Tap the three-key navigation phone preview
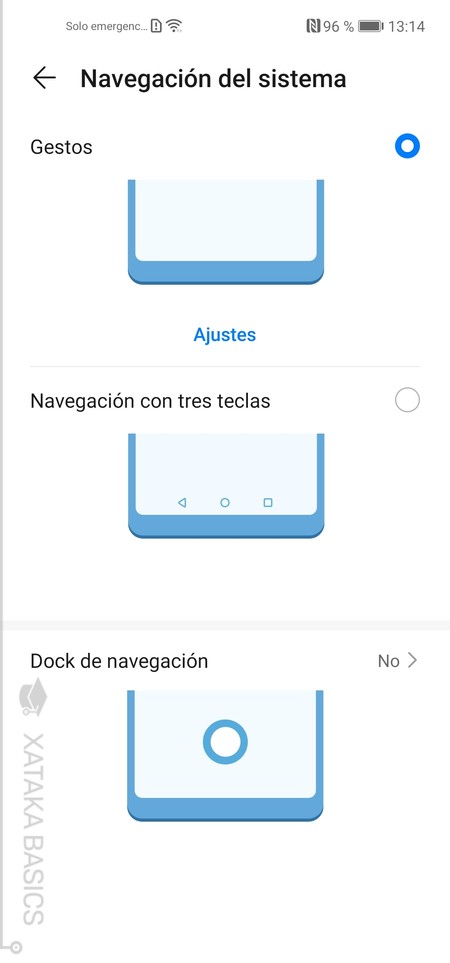 coord(225,486)
